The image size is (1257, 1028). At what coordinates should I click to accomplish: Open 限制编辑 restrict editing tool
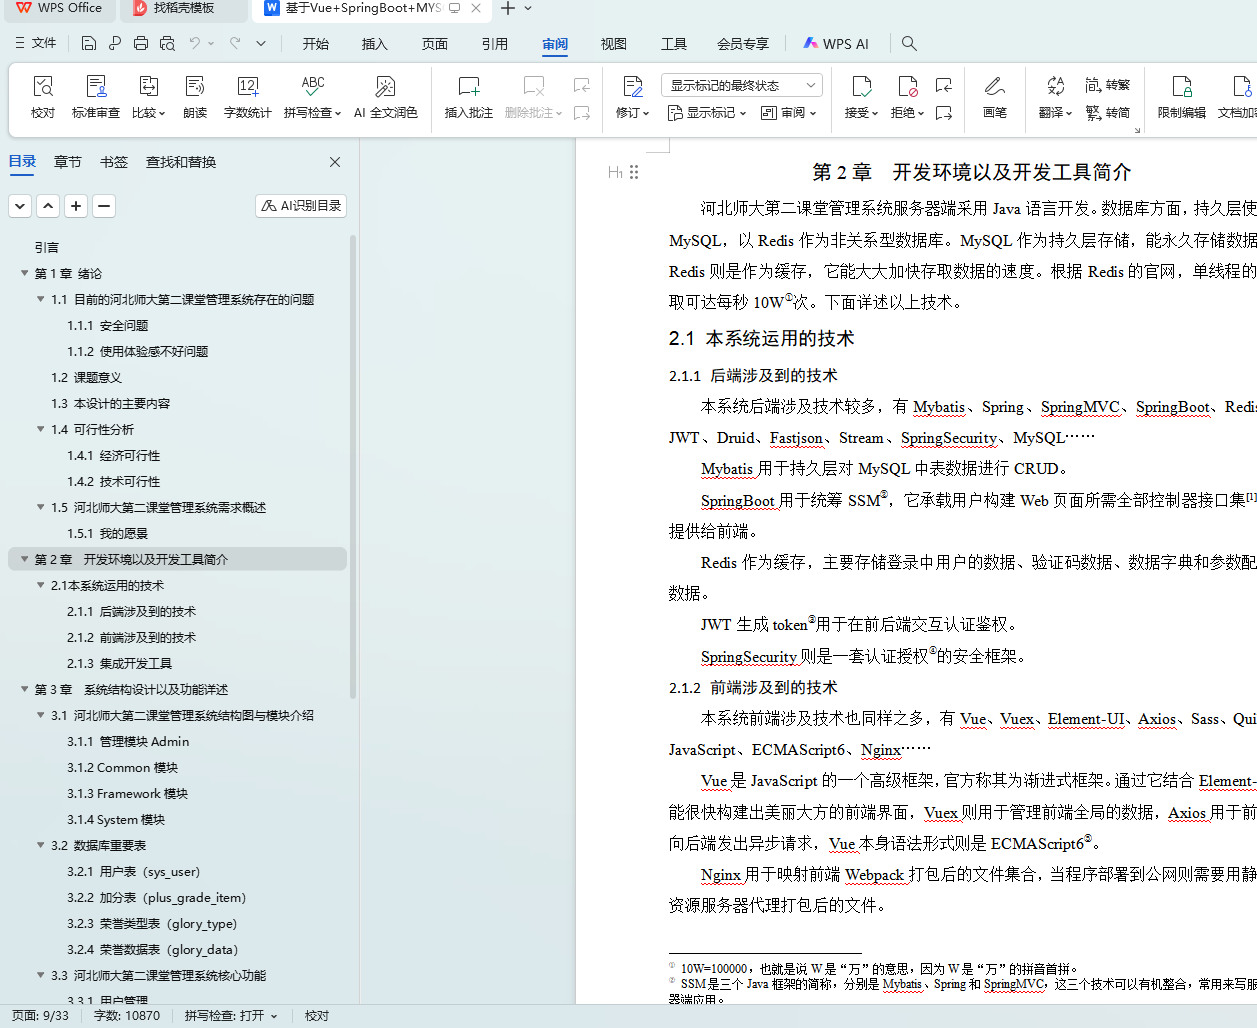click(x=1182, y=97)
